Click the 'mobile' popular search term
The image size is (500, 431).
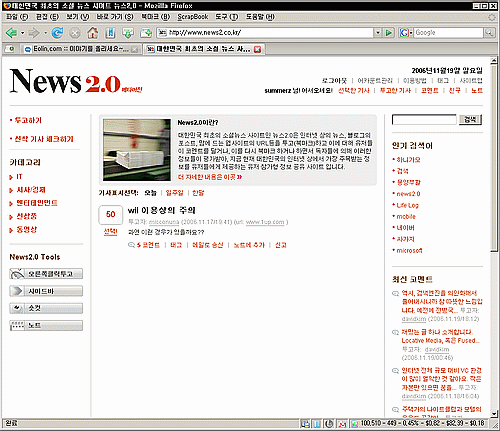[x=406, y=216]
